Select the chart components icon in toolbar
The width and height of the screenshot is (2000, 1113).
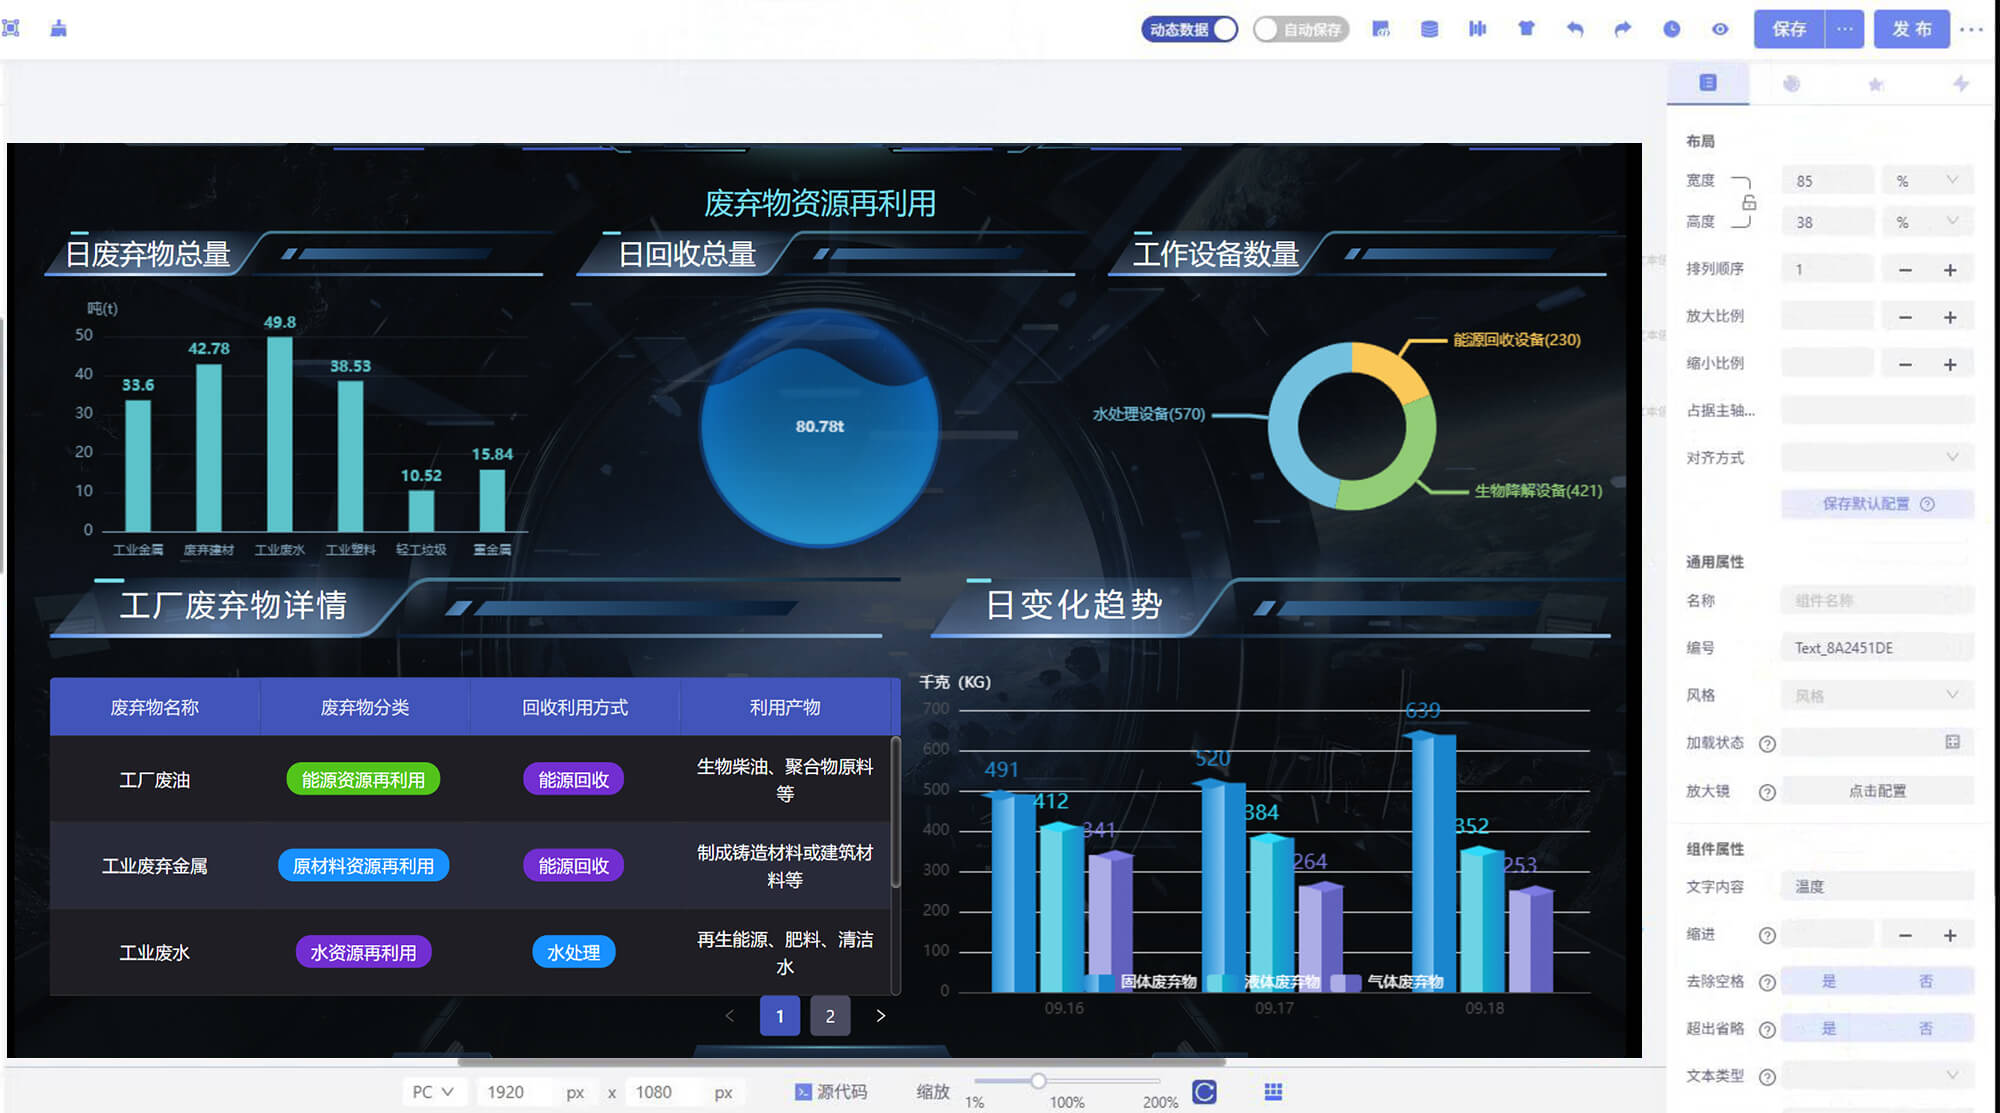coord(1478,29)
